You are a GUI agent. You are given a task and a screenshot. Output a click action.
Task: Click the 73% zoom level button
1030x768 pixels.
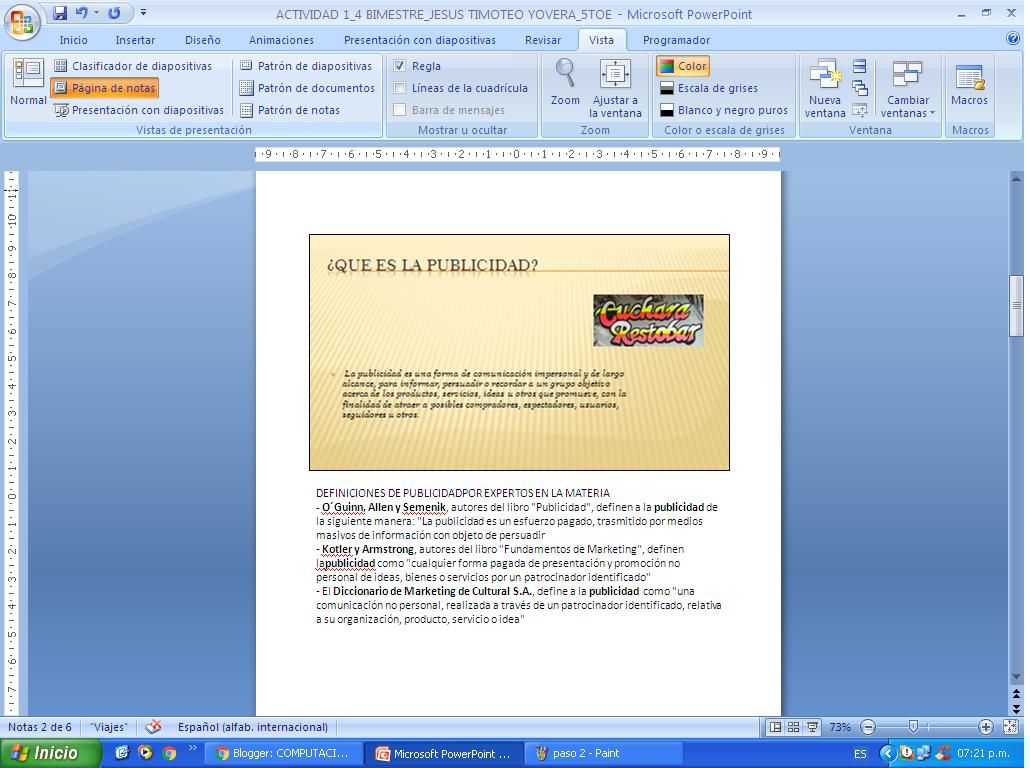tap(840, 727)
